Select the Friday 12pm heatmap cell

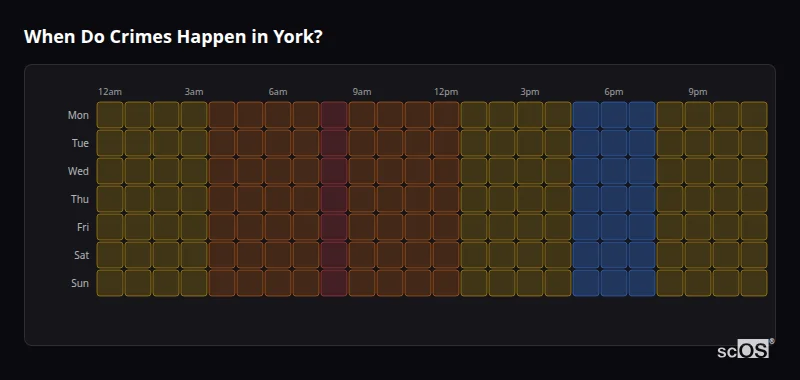point(446,227)
